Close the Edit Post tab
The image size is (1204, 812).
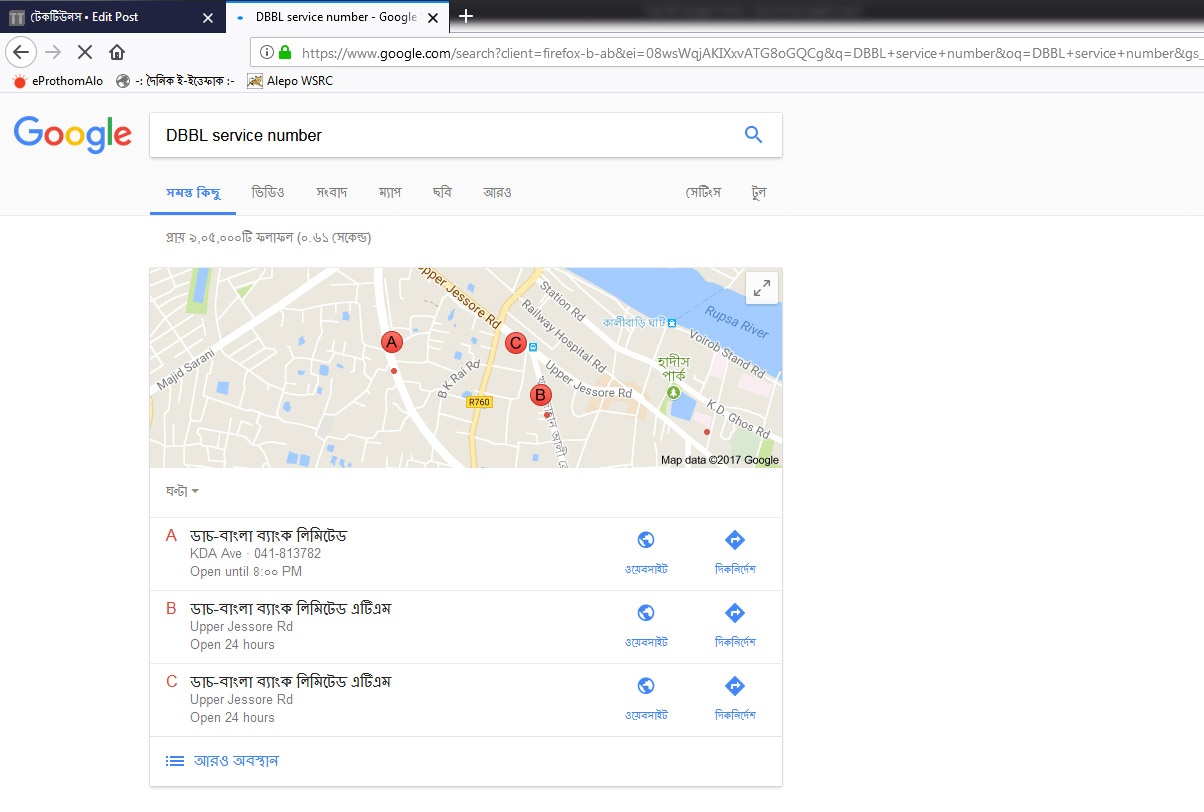point(207,17)
